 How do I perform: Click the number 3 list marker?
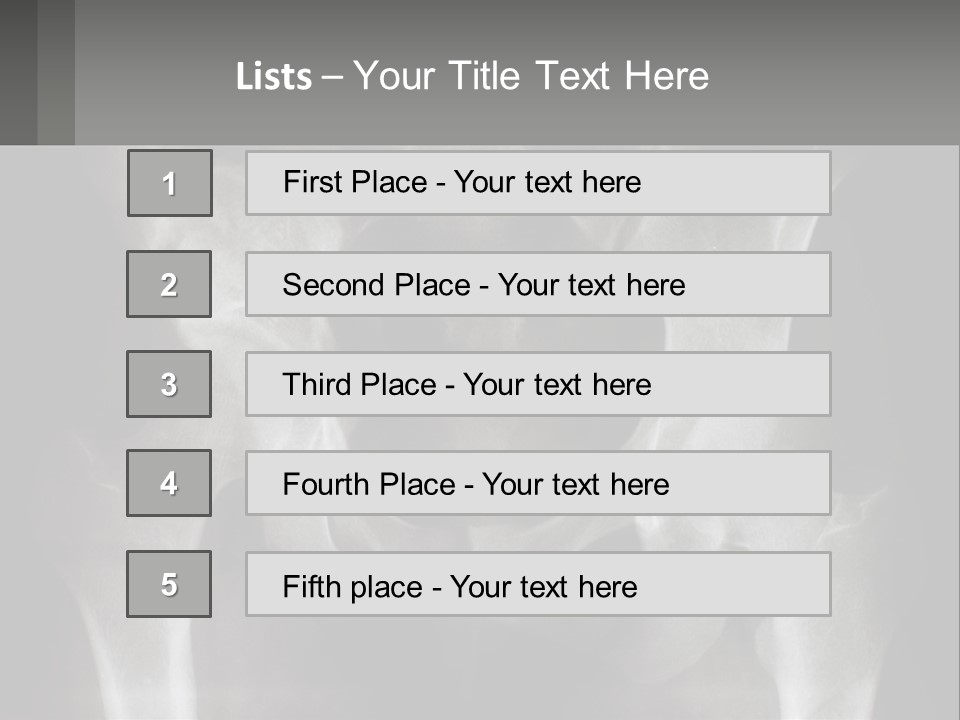(x=169, y=384)
